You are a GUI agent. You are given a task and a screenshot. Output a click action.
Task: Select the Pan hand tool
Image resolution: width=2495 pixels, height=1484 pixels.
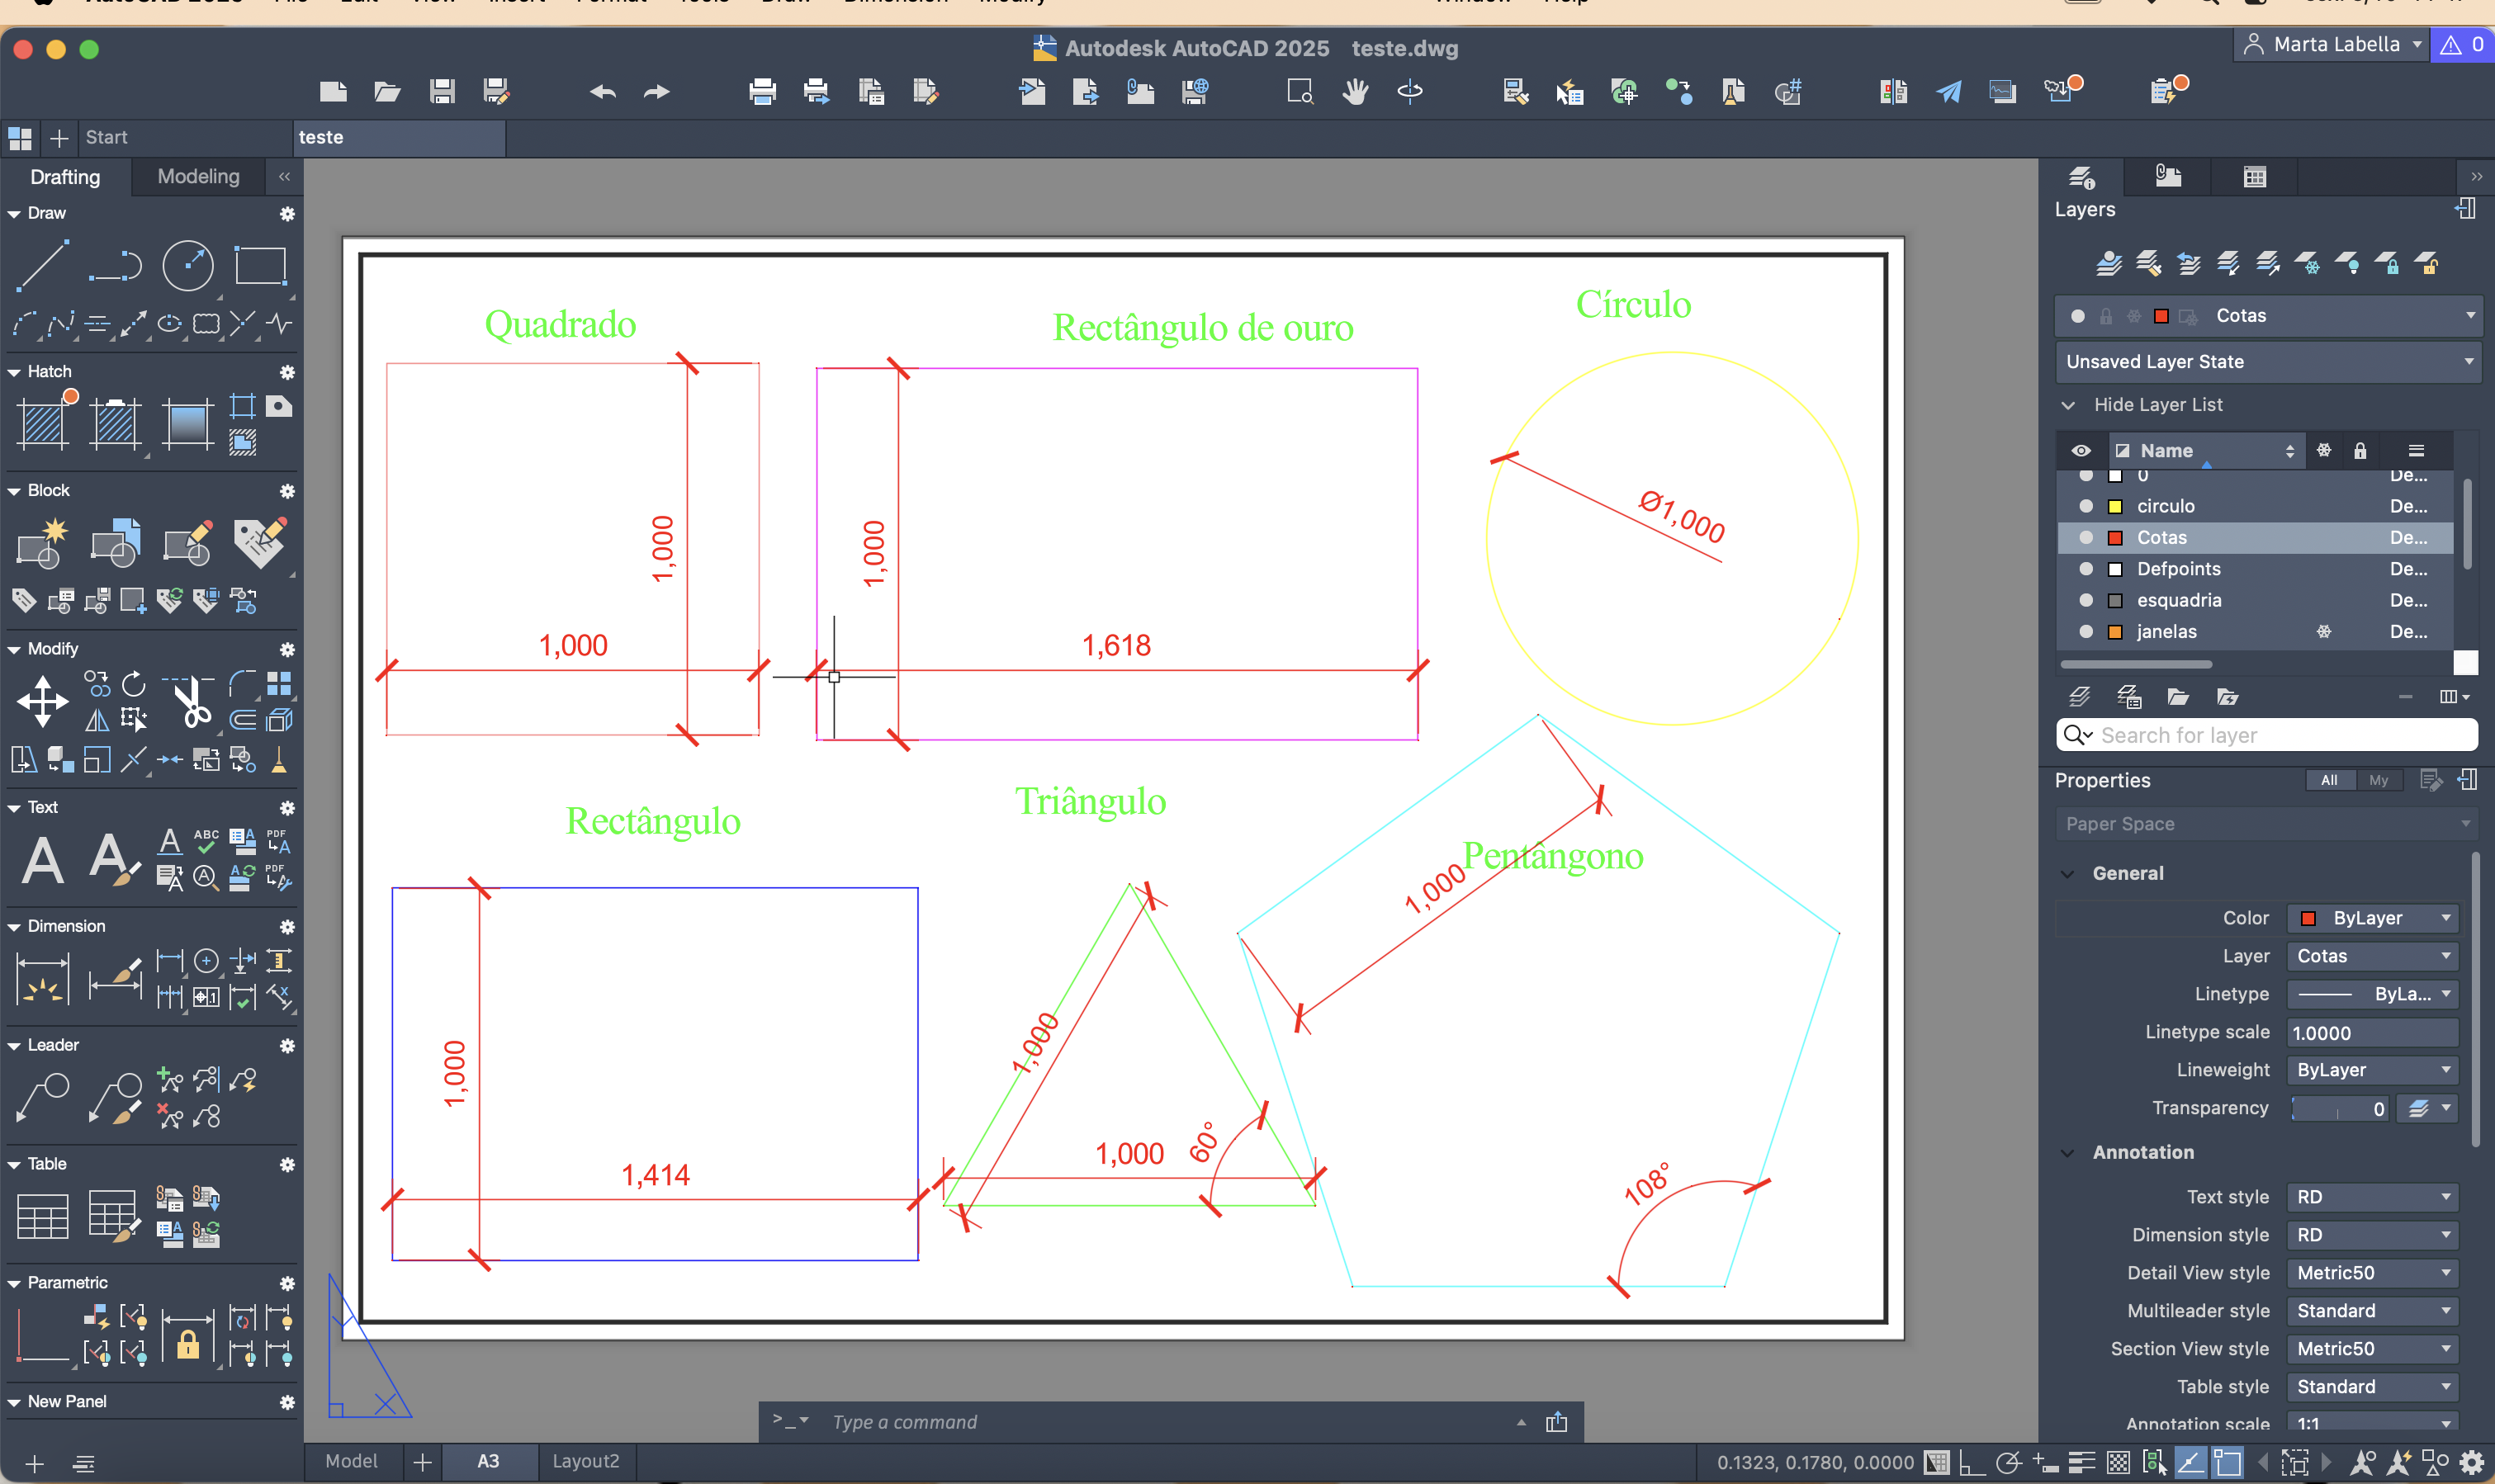pyautogui.click(x=1355, y=92)
